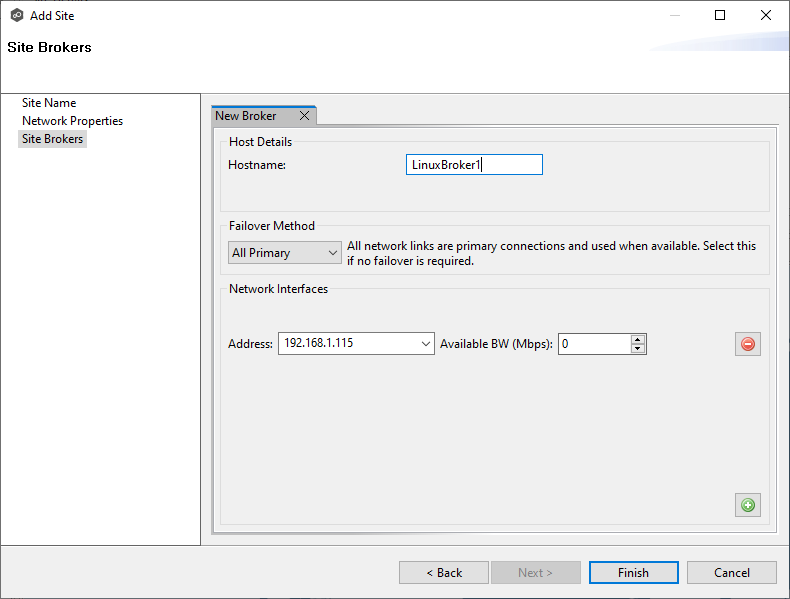Go to Site Name page

coord(49,103)
